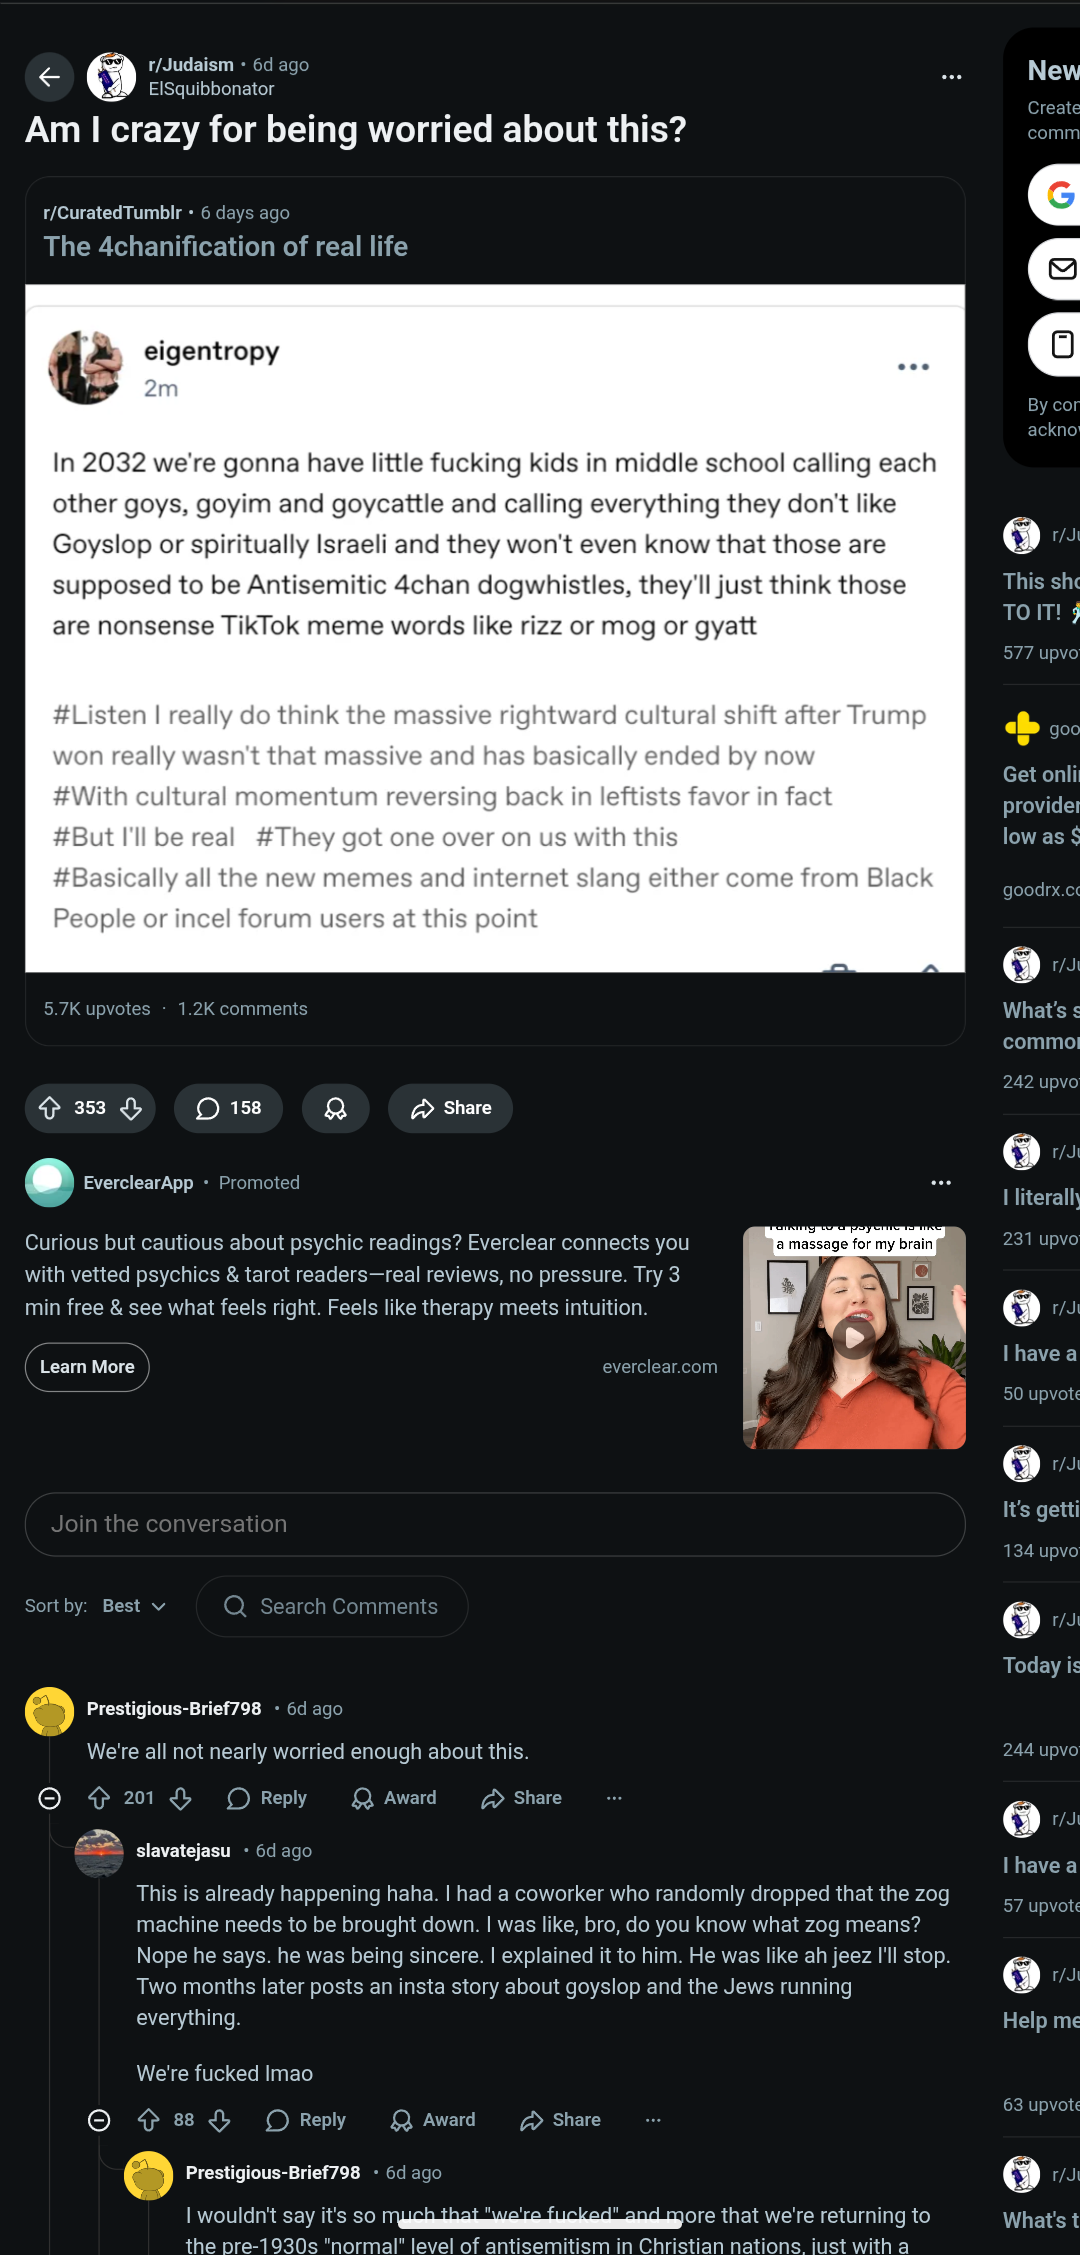Collapse slavatejasu's reply thread
The image size is (1080, 2255).
coord(99,2120)
